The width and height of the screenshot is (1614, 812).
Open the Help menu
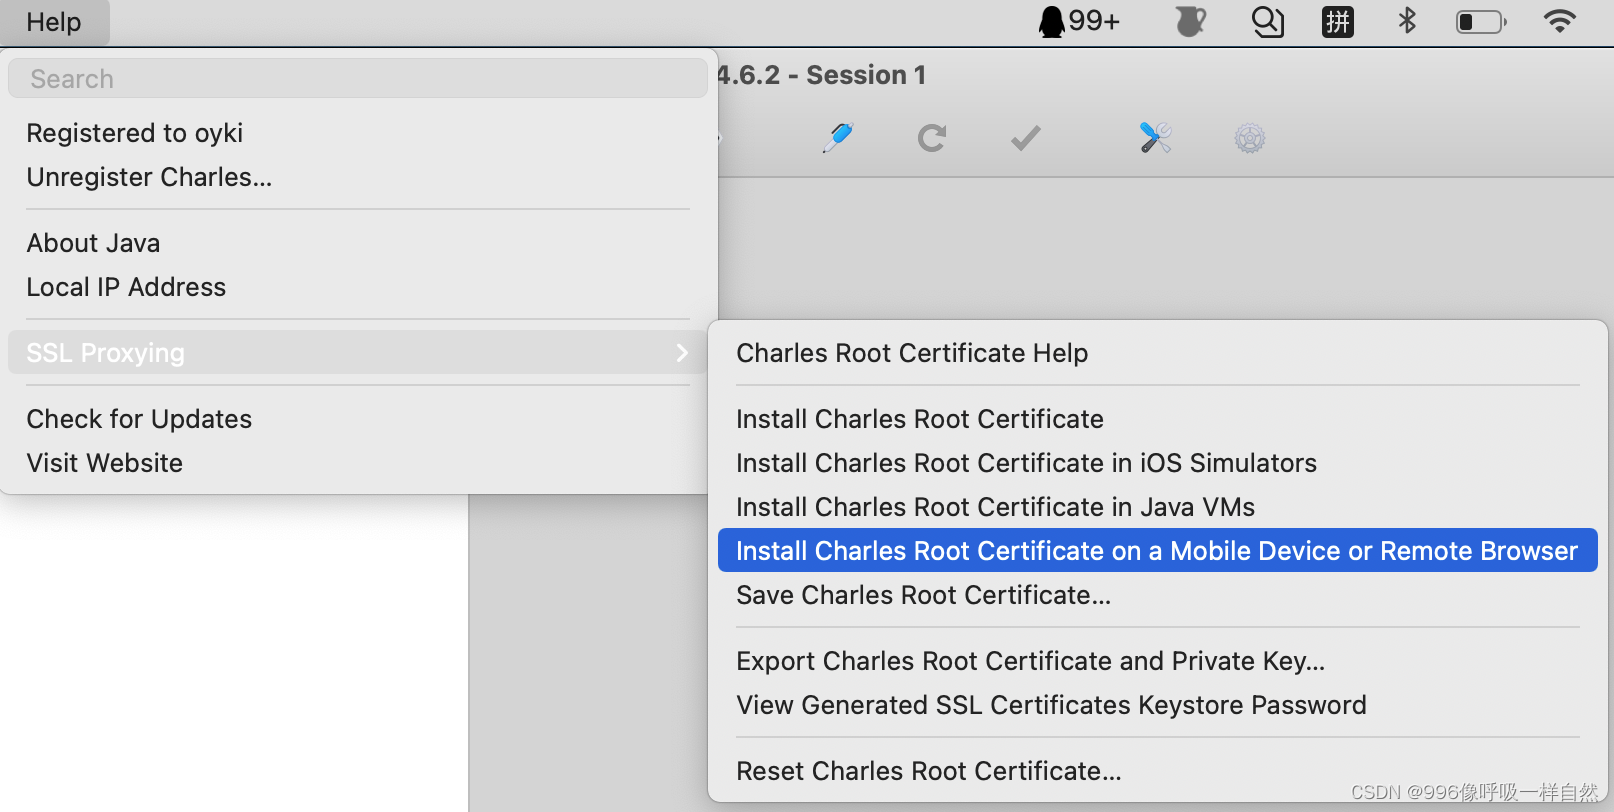(x=54, y=22)
